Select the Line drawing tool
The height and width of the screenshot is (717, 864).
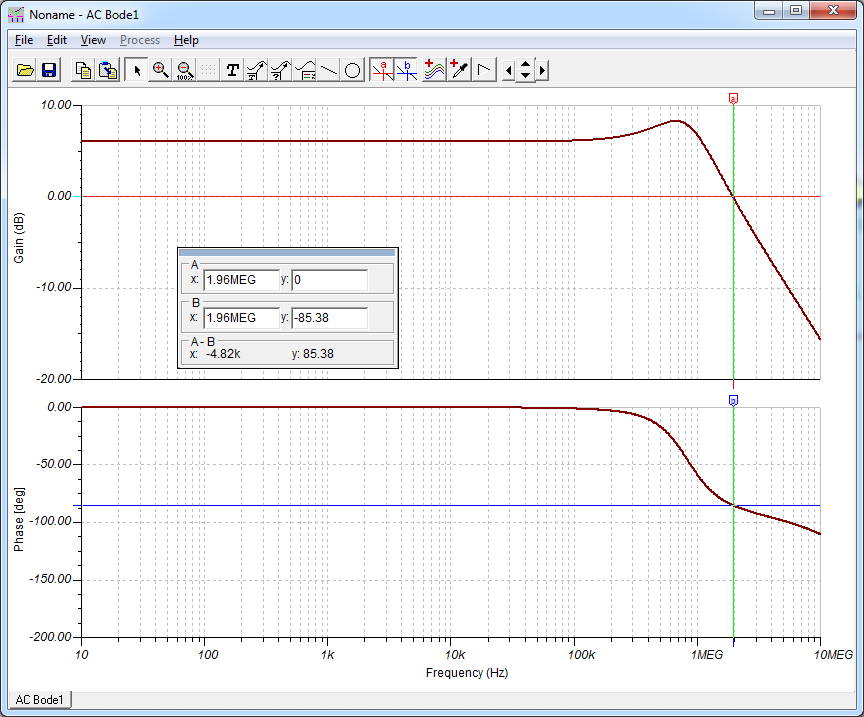coord(328,70)
